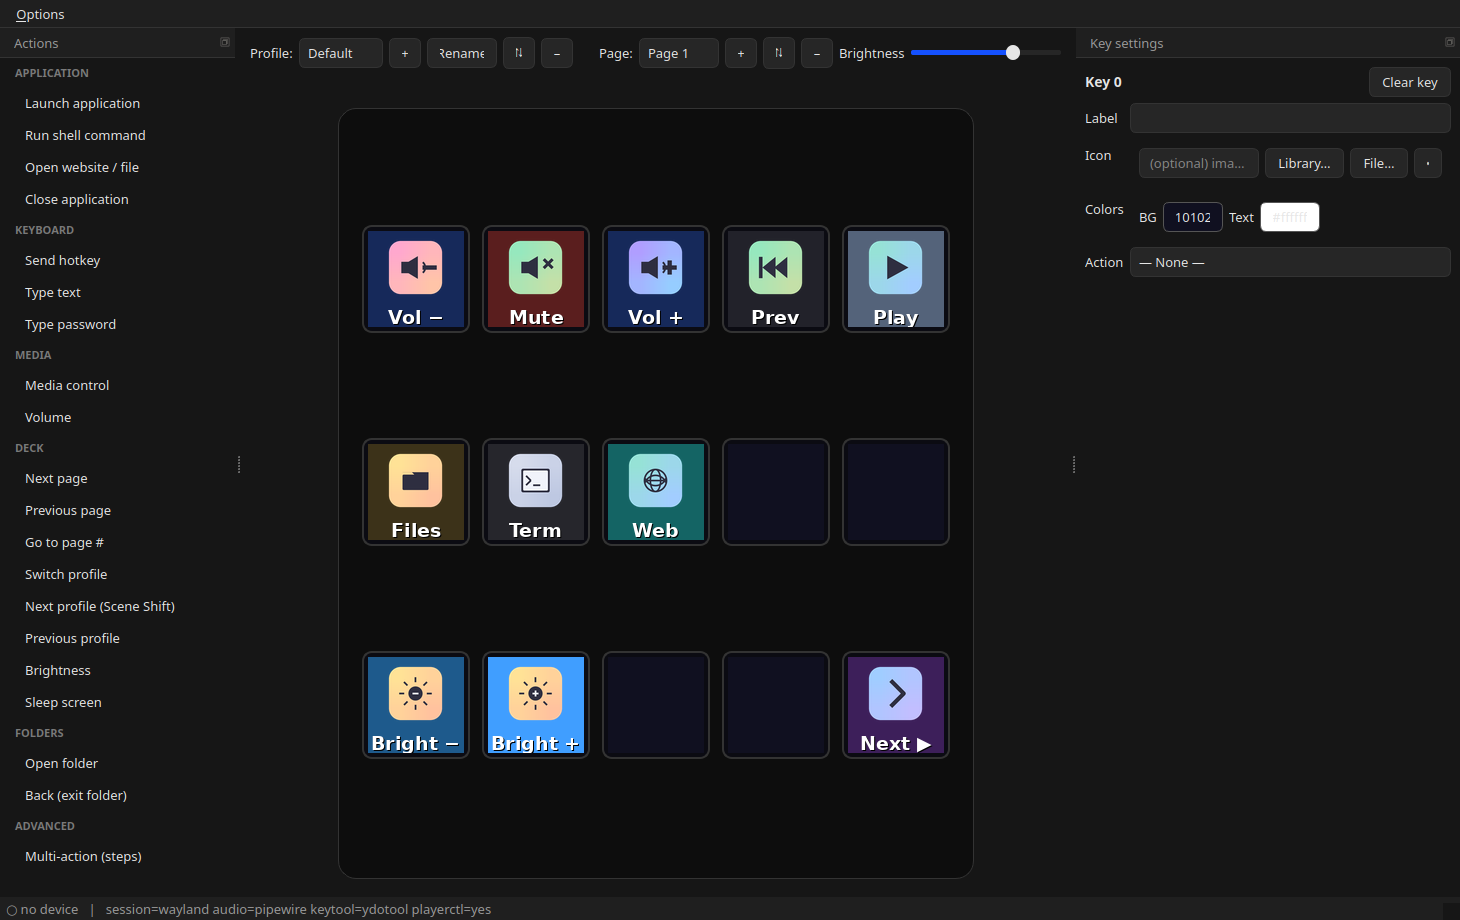The image size is (1460, 920).
Task: Add a new page with + button
Action: point(741,53)
